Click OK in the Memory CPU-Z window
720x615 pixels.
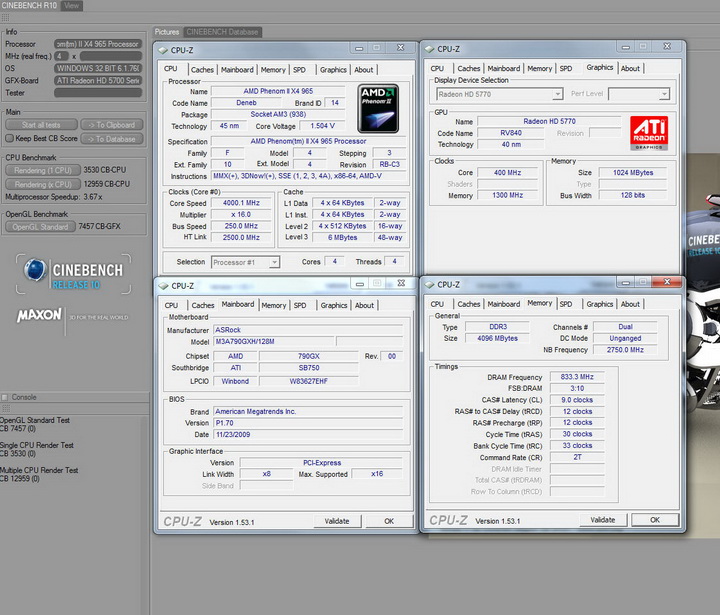655,519
